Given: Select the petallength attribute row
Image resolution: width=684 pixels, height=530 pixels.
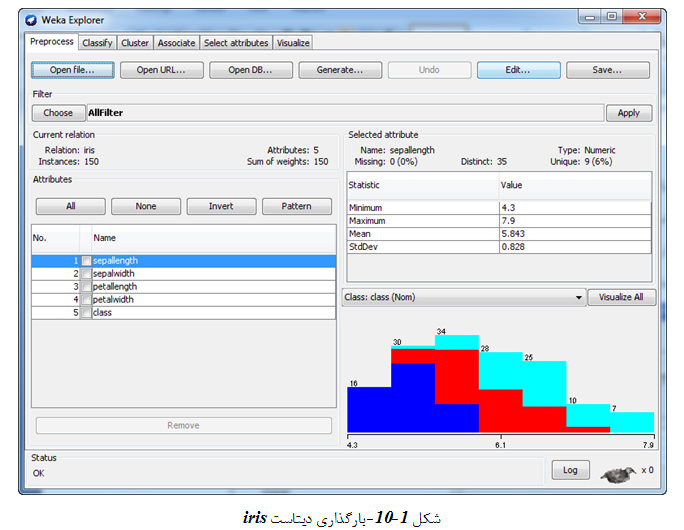Looking at the screenshot, I should (184, 287).
